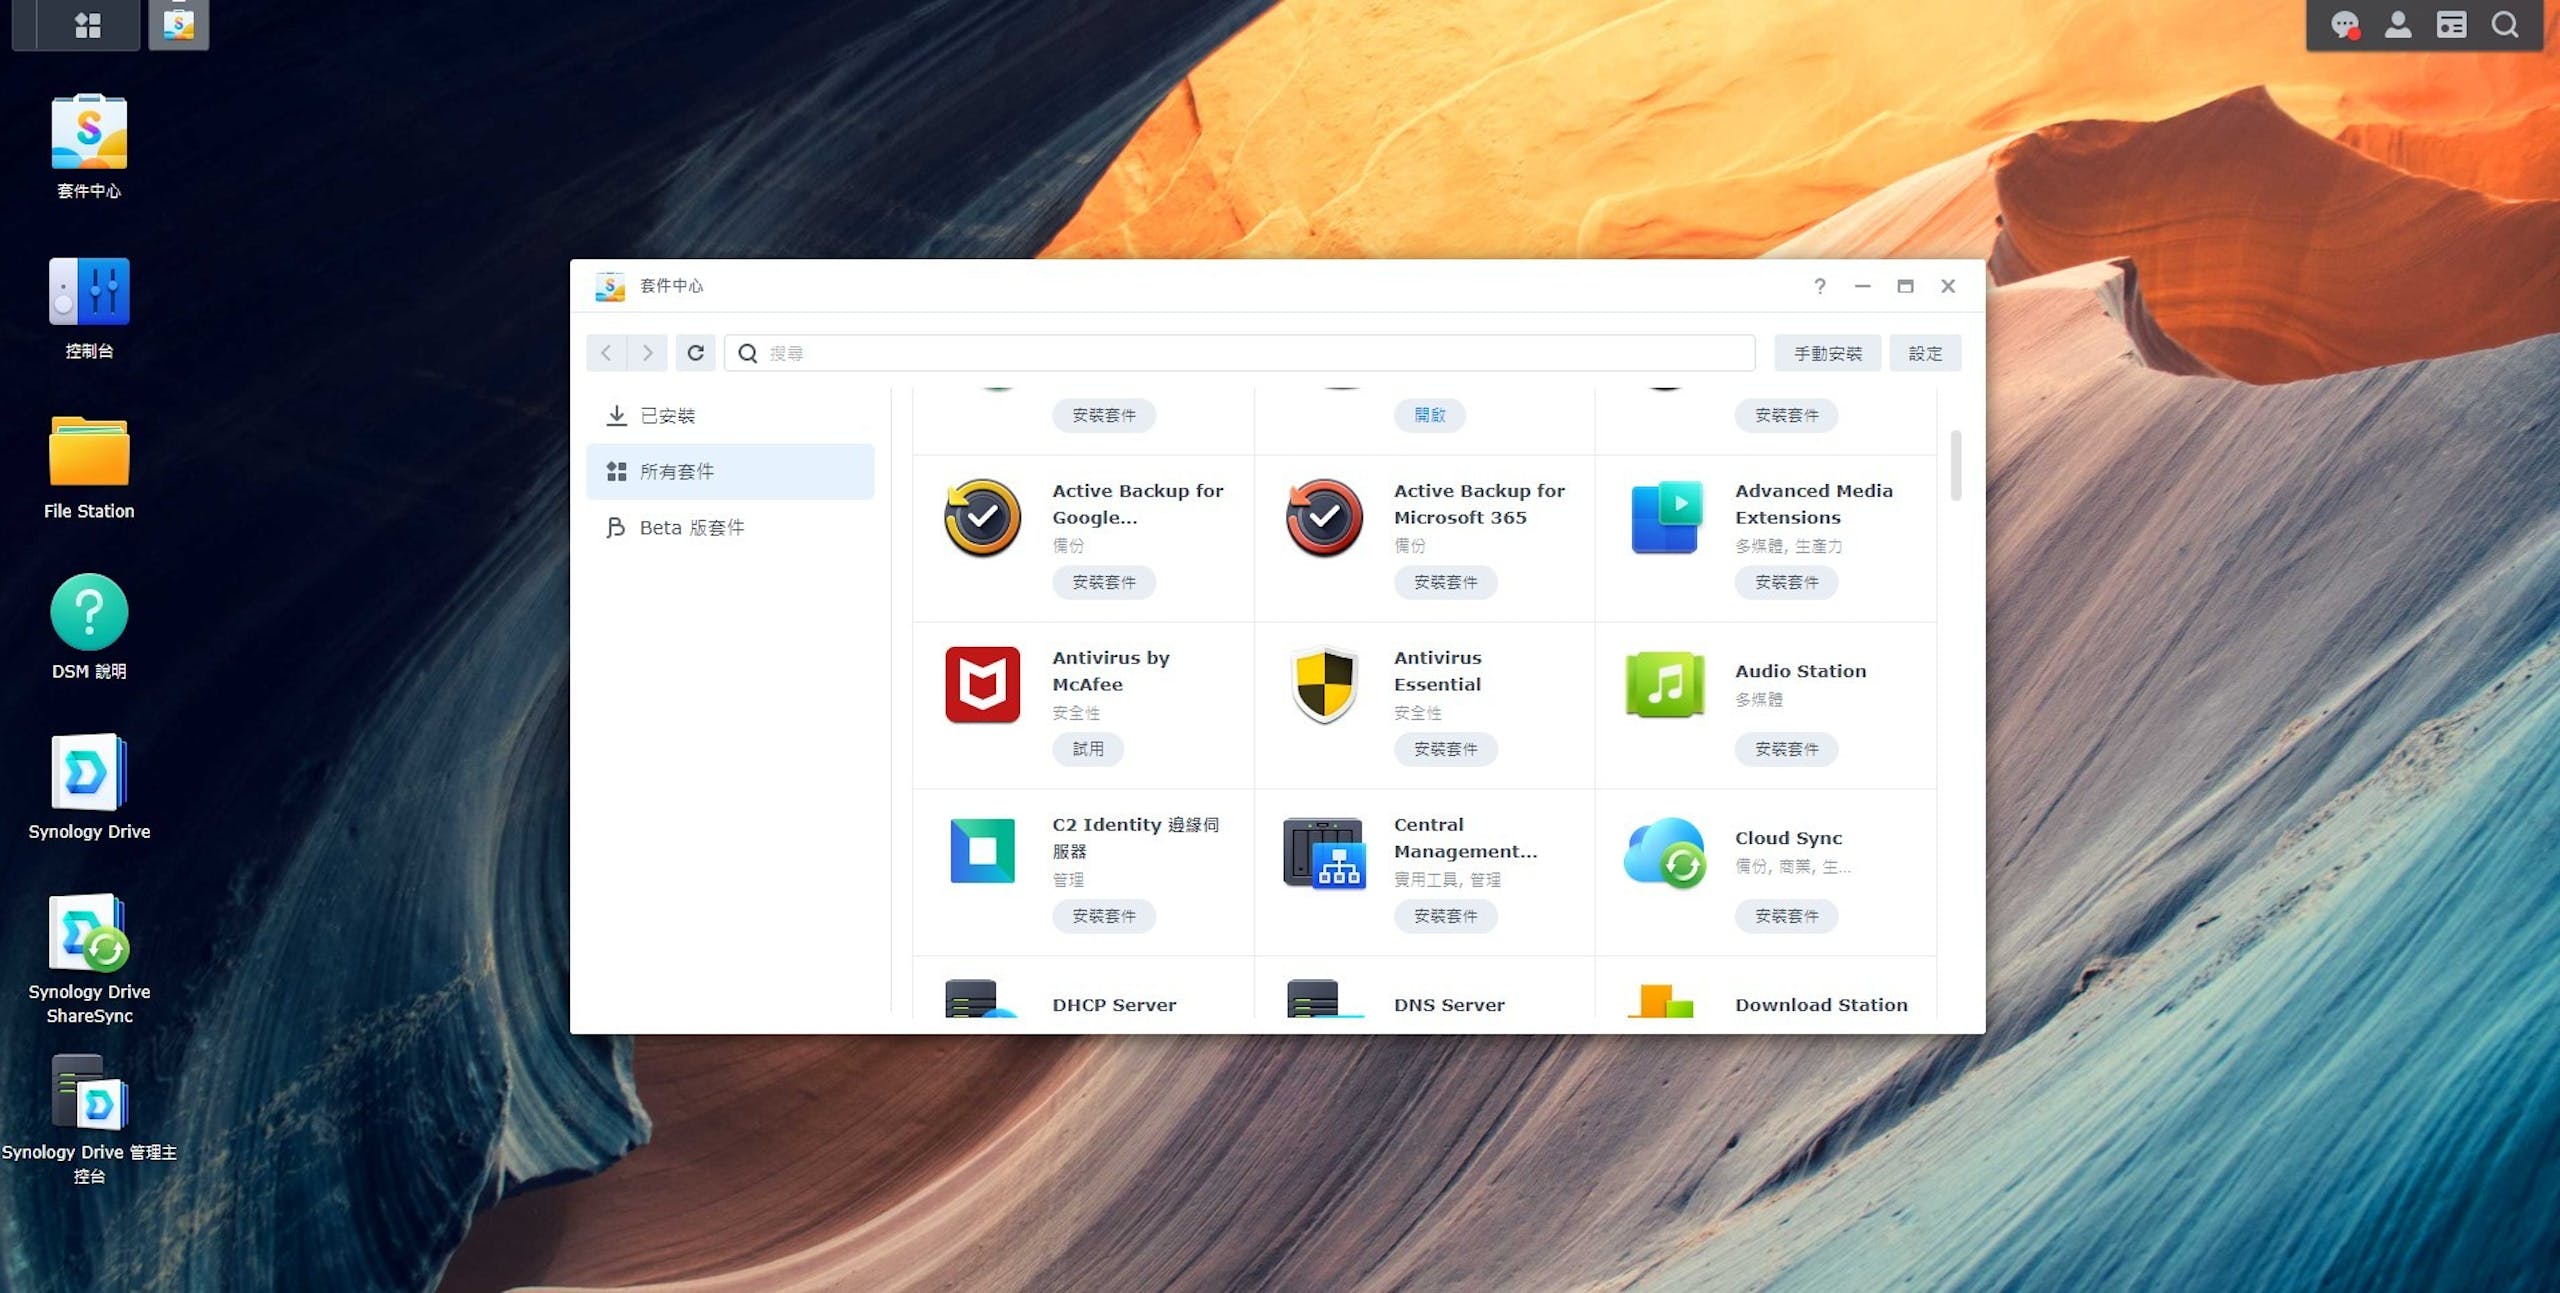2560x1293 pixels.
Task: Click the package list vertical scrollbar
Action: coord(1956,465)
